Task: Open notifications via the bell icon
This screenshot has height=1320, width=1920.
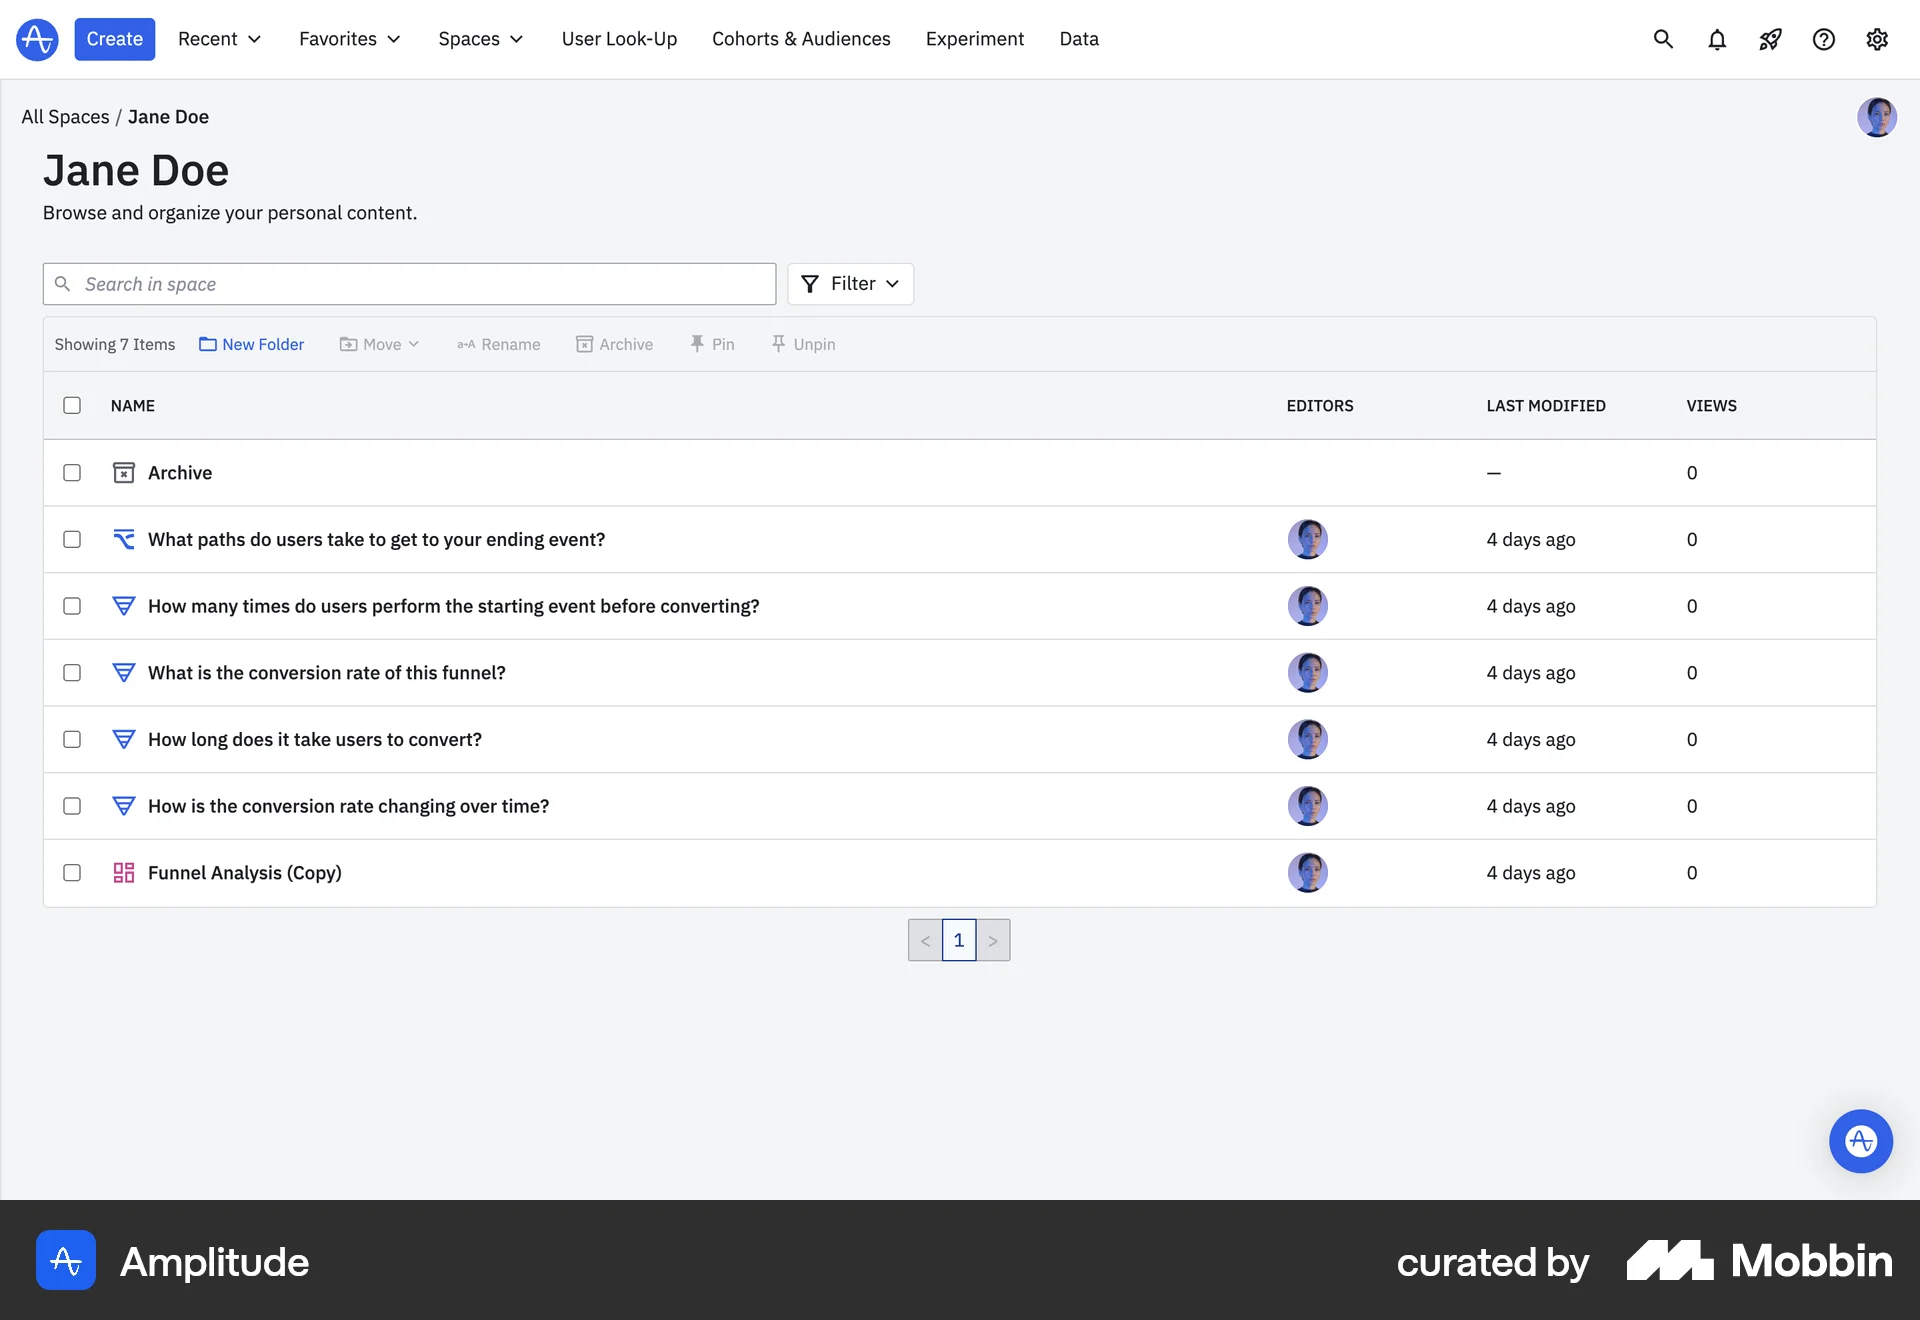Action: [1717, 39]
